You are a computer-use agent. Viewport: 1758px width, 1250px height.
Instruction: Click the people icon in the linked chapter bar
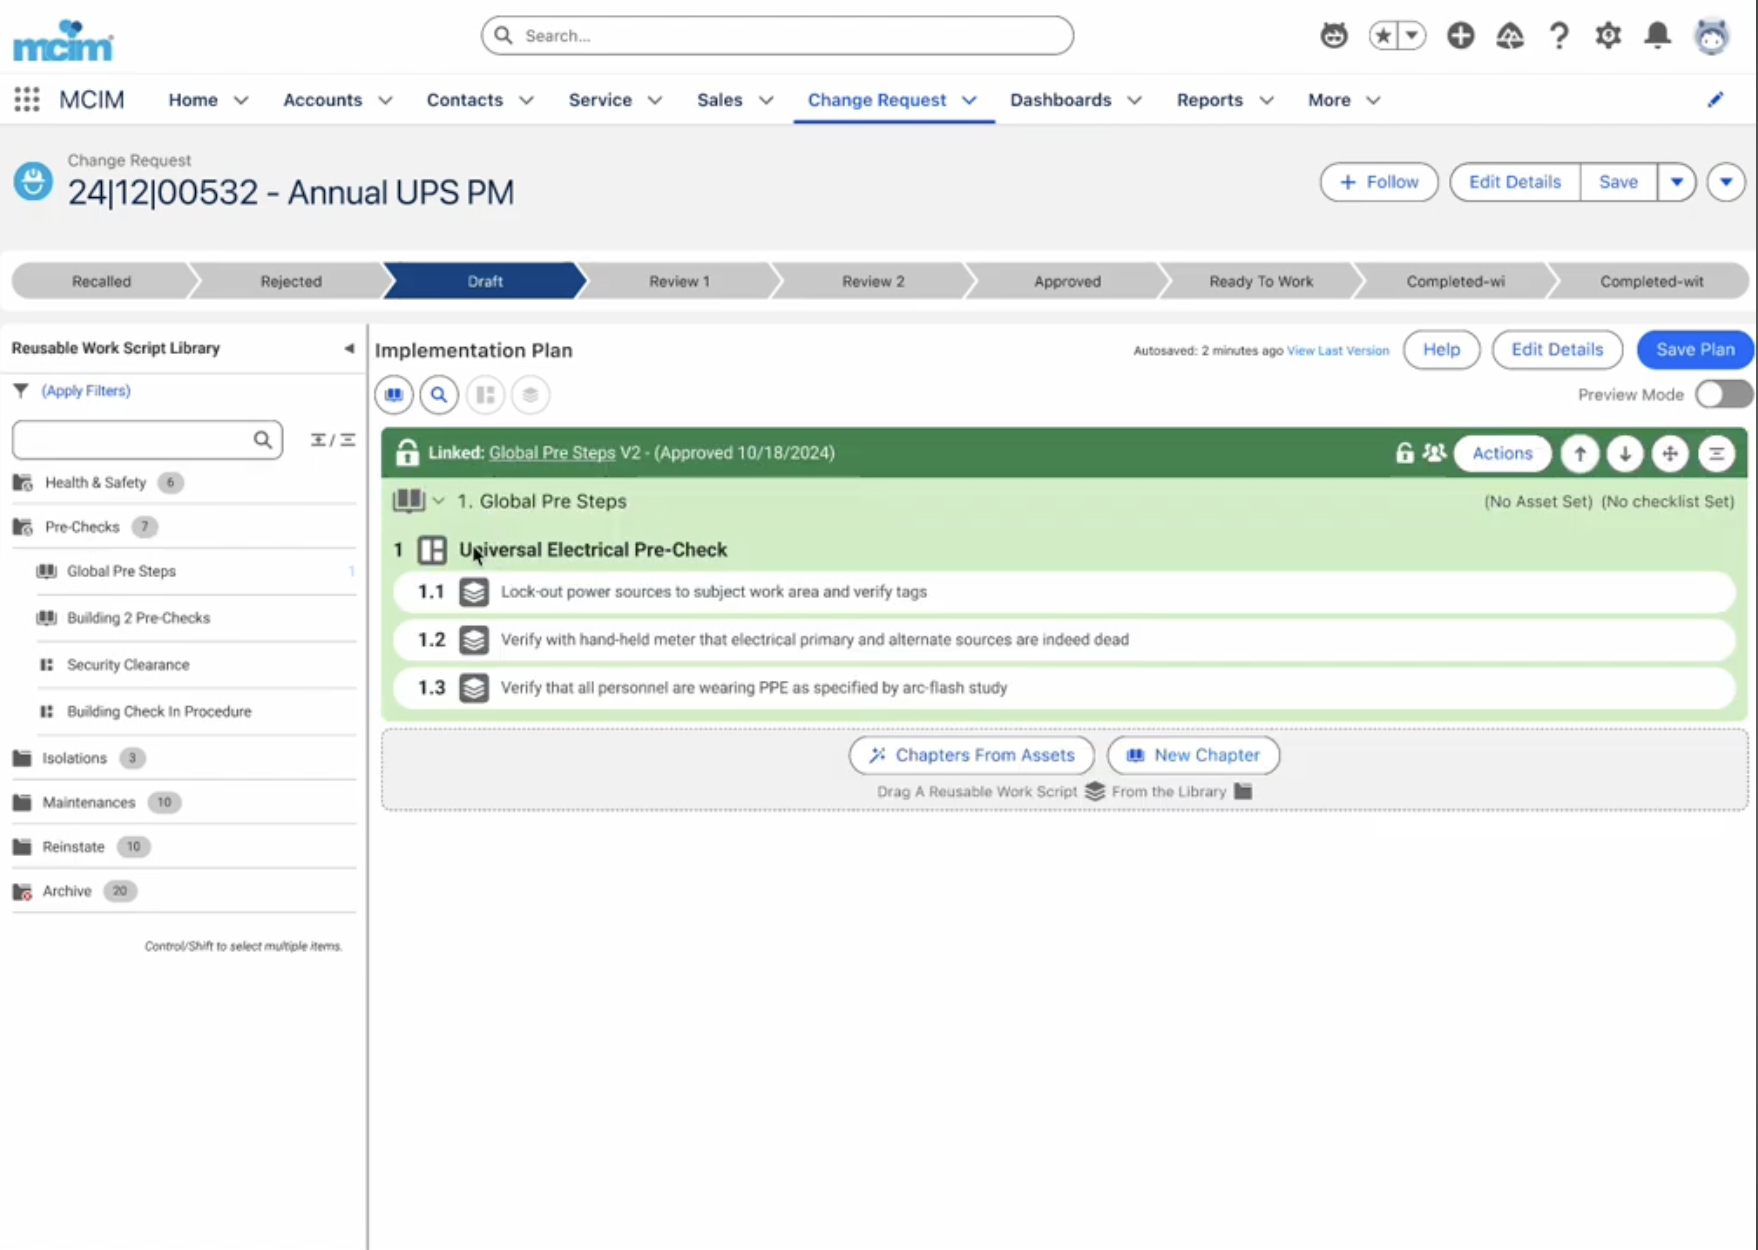(x=1434, y=453)
